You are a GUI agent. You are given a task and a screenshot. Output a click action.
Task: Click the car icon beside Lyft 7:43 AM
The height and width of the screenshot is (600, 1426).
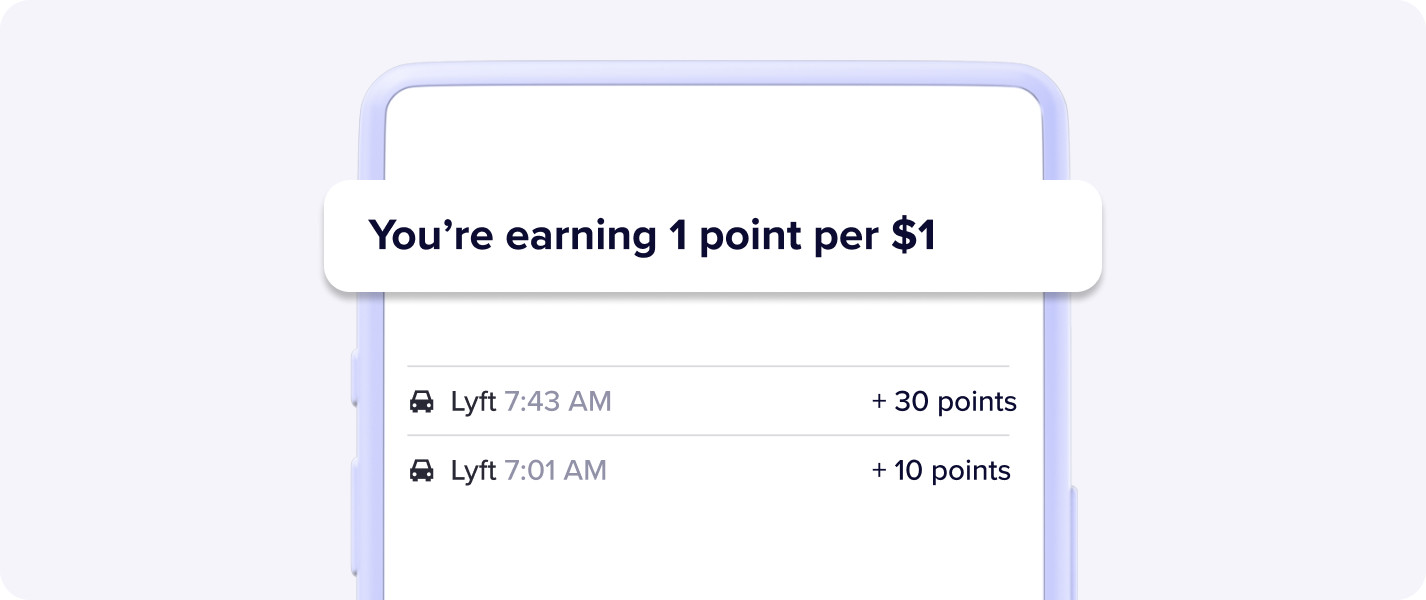click(422, 402)
